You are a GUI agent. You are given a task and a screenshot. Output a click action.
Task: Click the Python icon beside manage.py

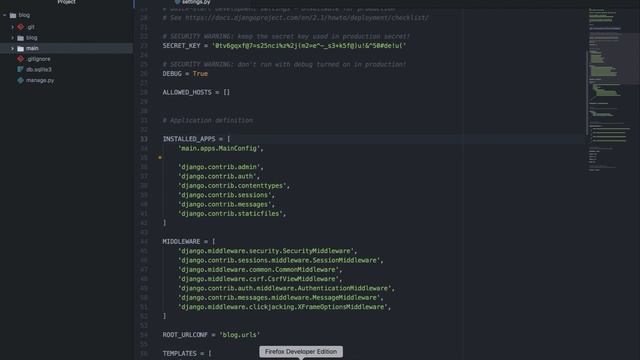coord(20,80)
